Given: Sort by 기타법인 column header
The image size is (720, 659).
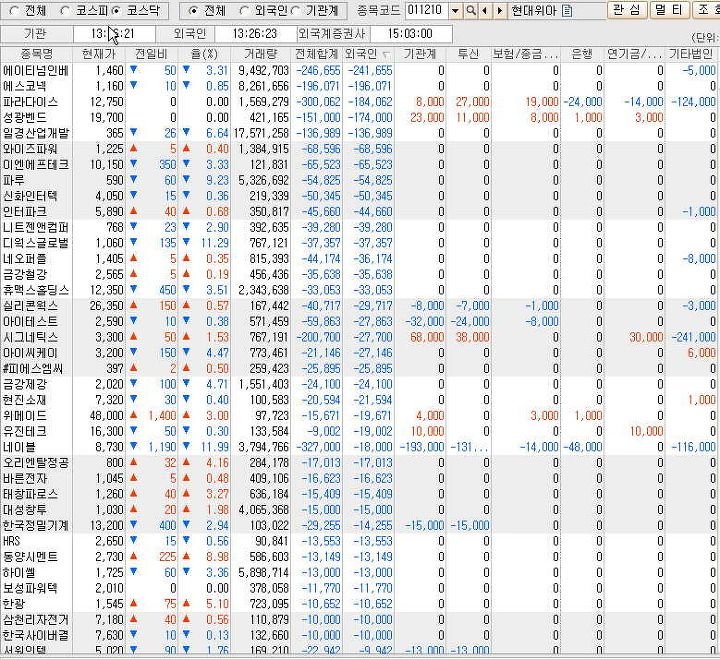Looking at the screenshot, I should point(691,54).
